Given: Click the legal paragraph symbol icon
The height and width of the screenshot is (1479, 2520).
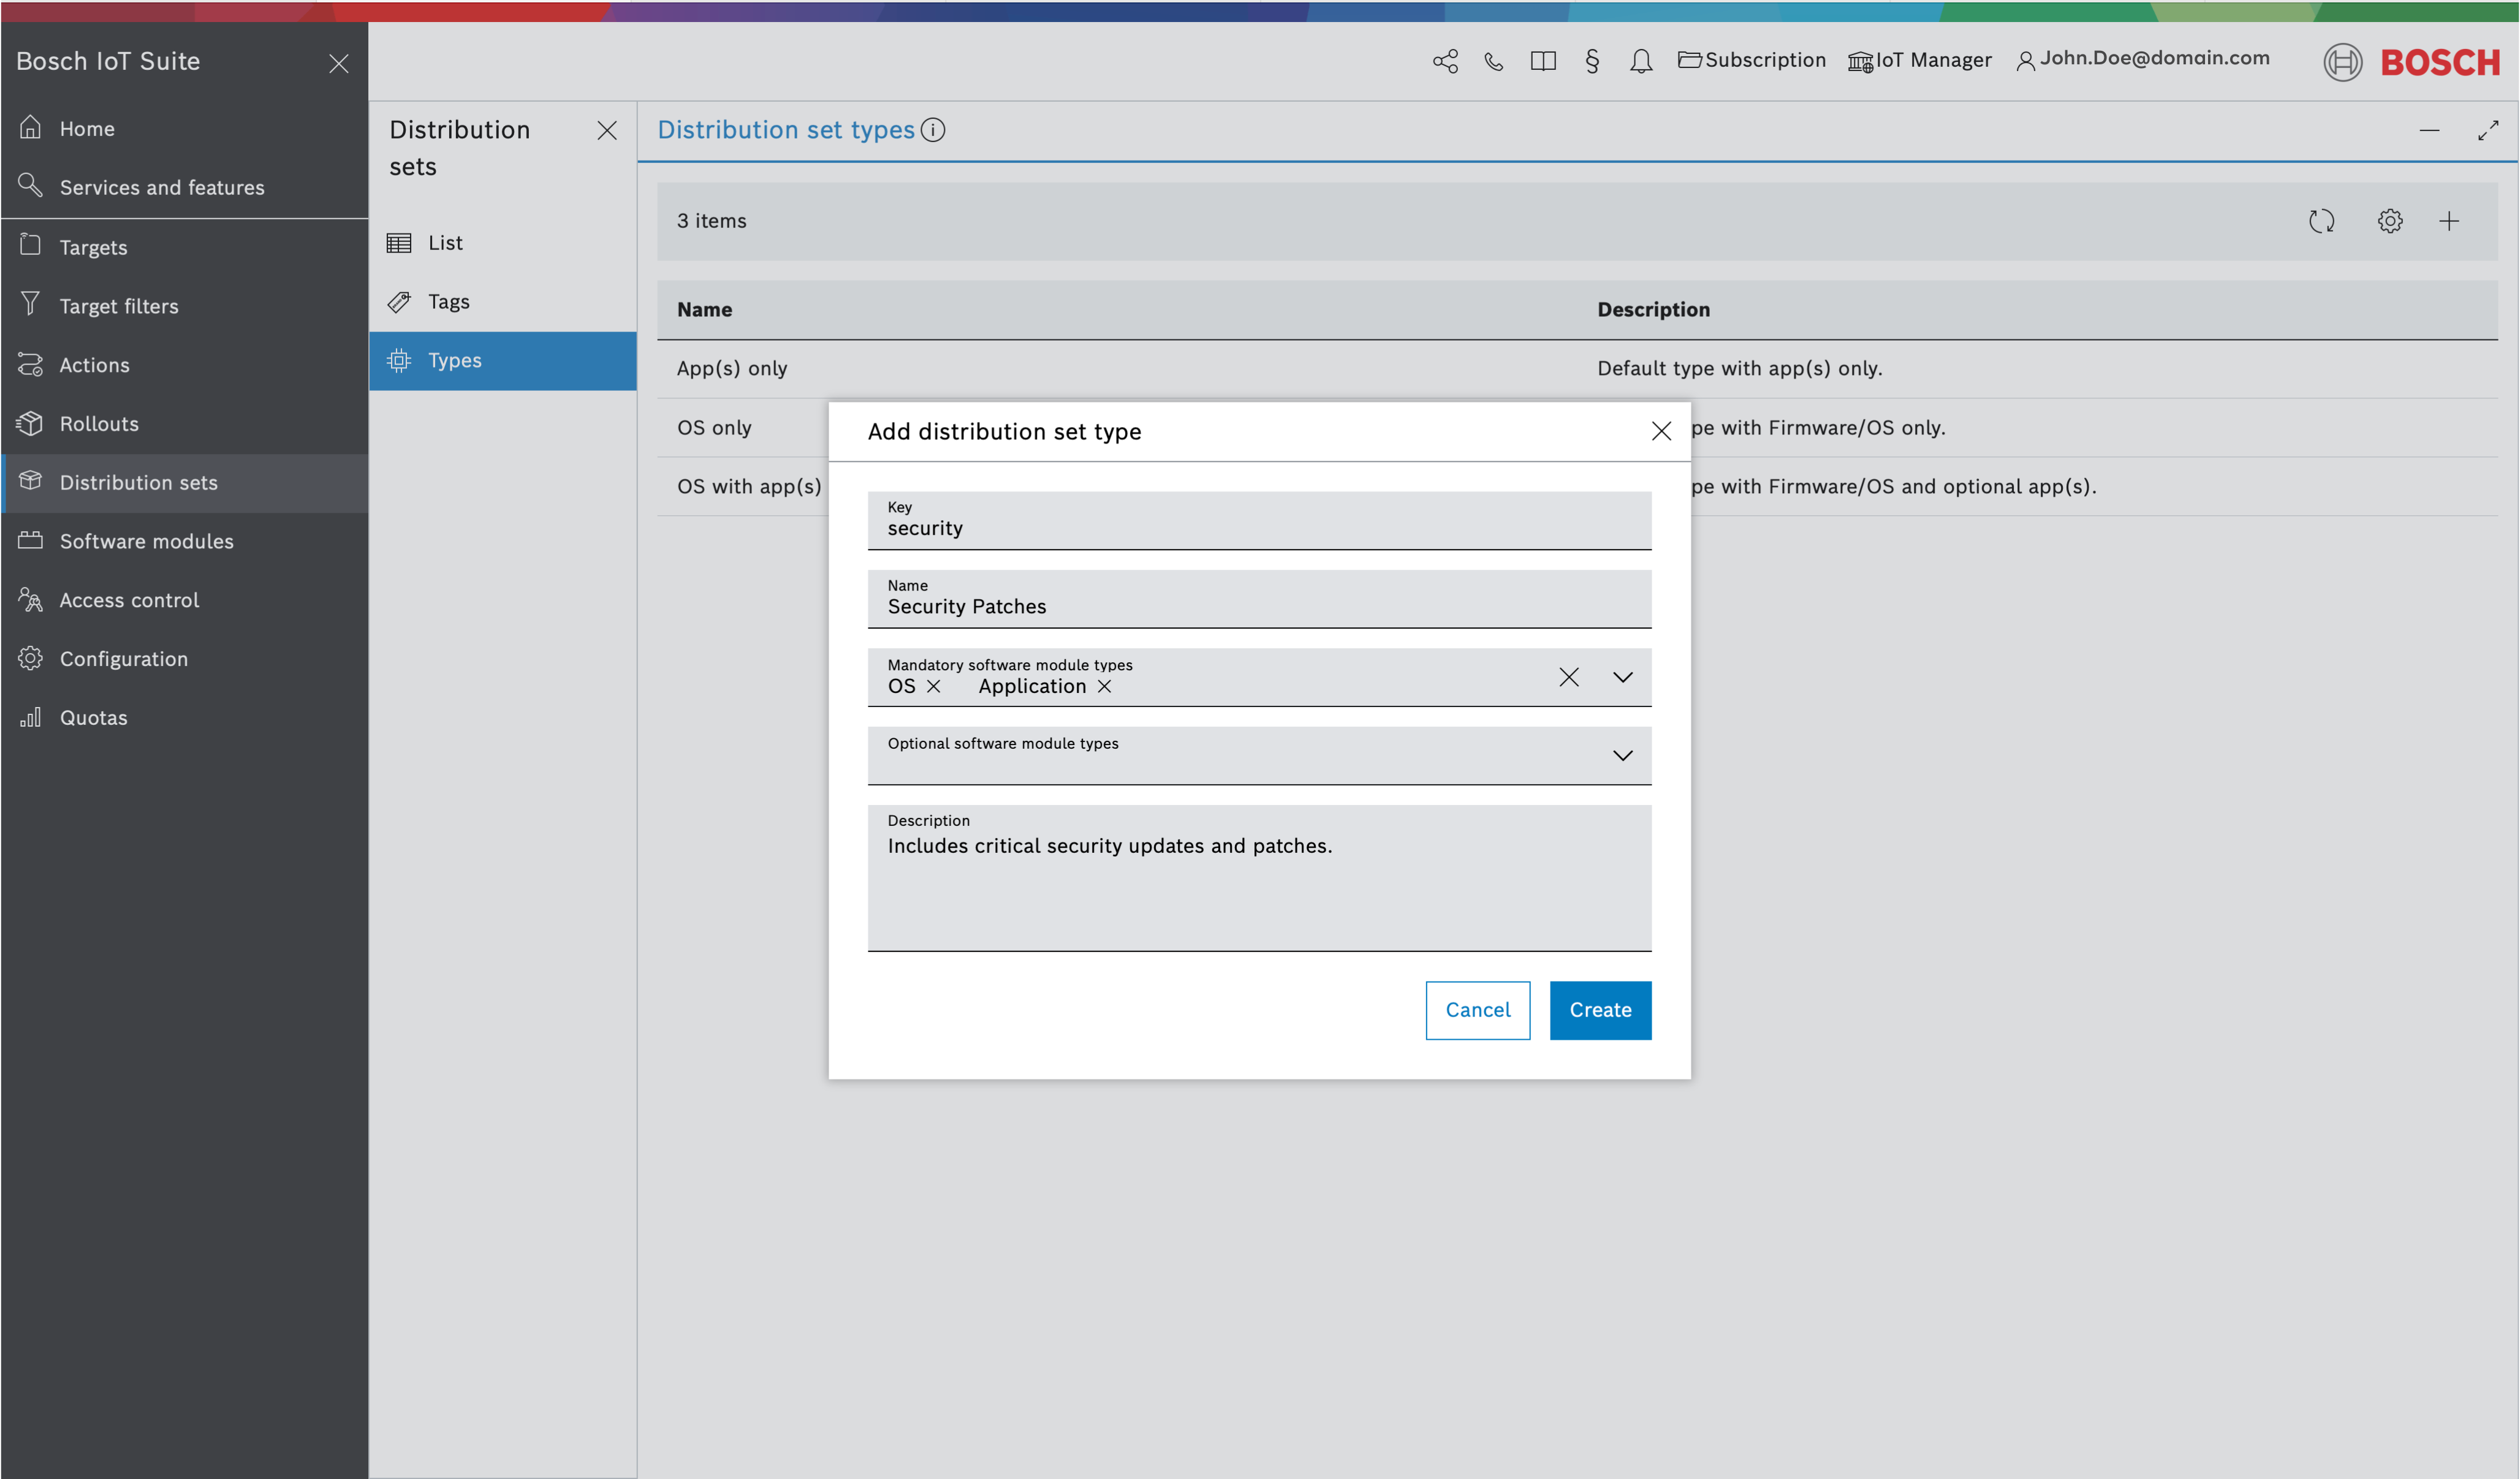Looking at the screenshot, I should 1592,61.
